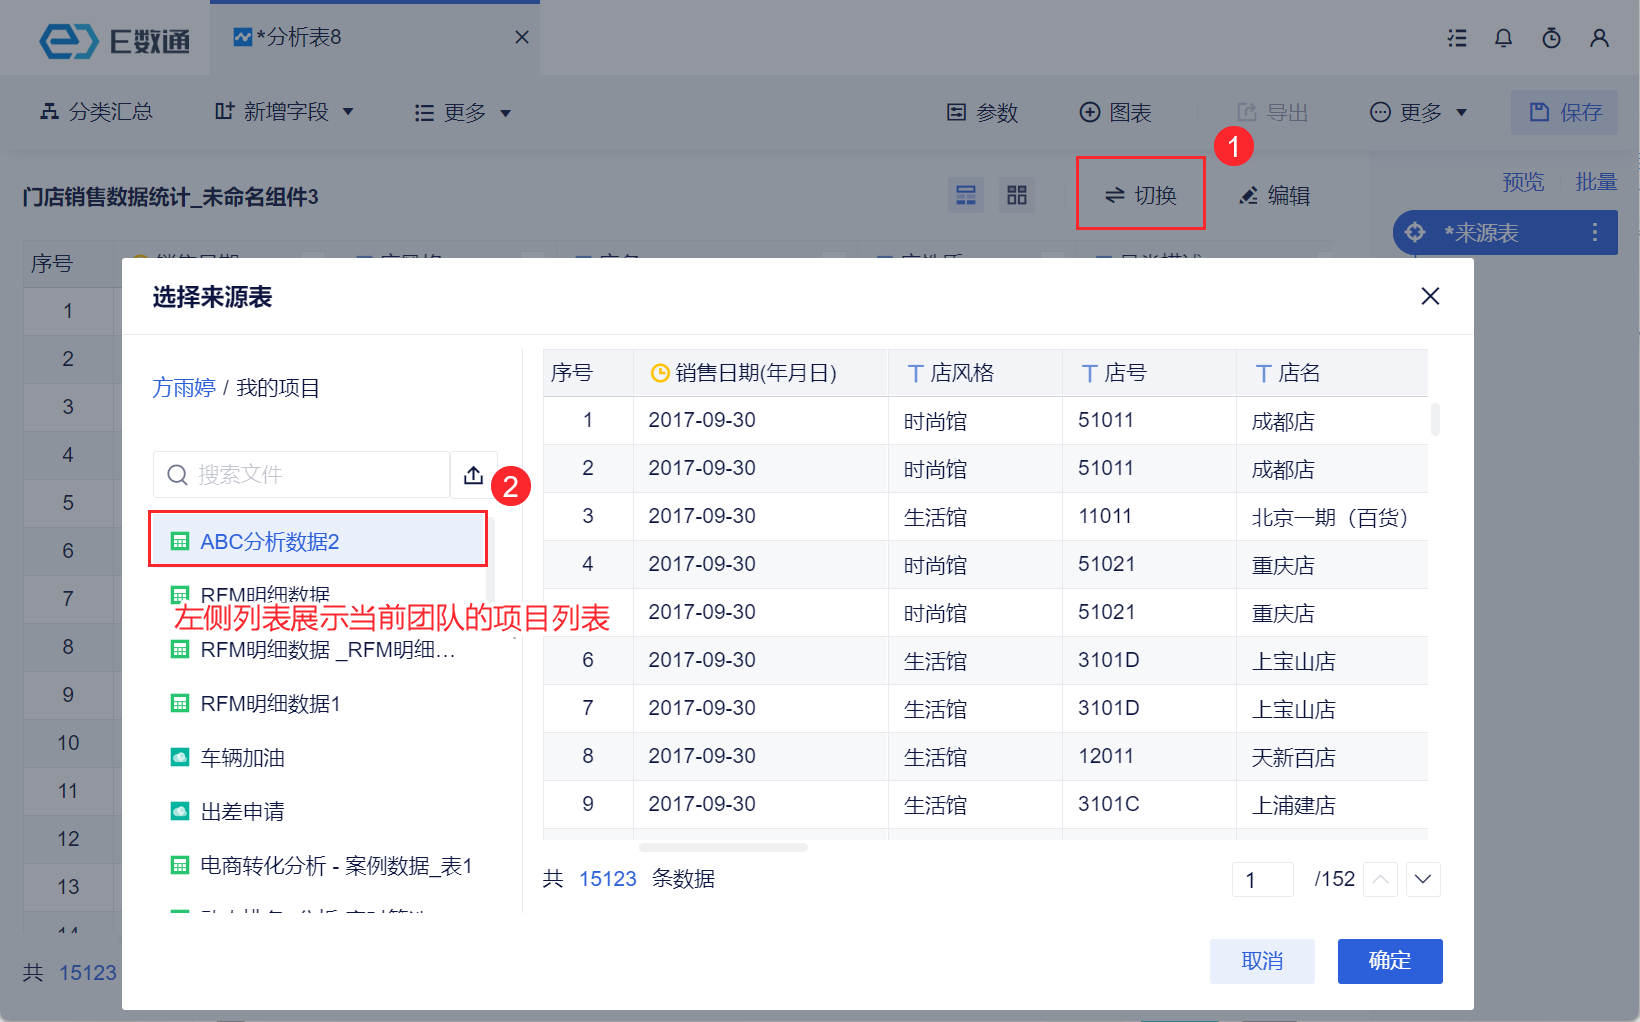Image resolution: width=1640 pixels, height=1022 pixels.
Task: Open the notifications bell
Action: [1503, 38]
